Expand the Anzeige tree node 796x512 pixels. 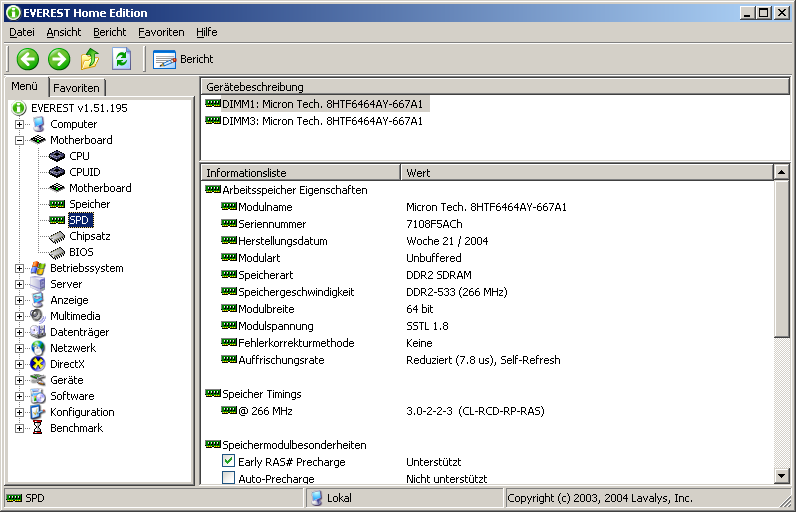click(19, 300)
